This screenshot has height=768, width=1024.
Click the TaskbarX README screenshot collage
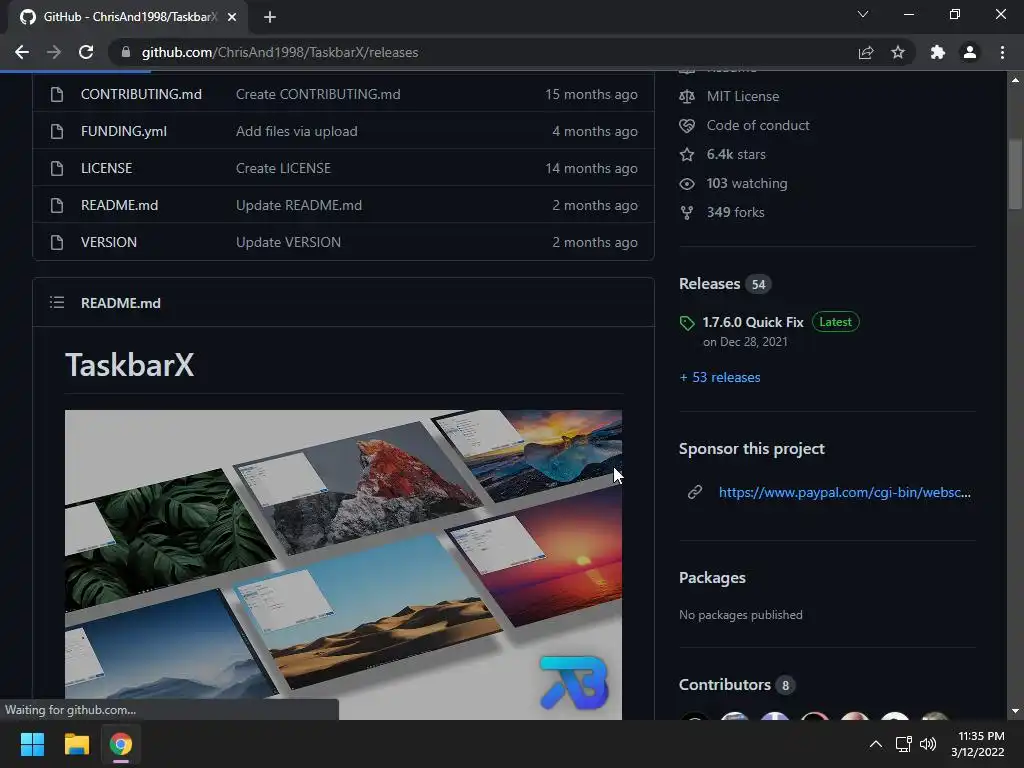coord(344,565)
